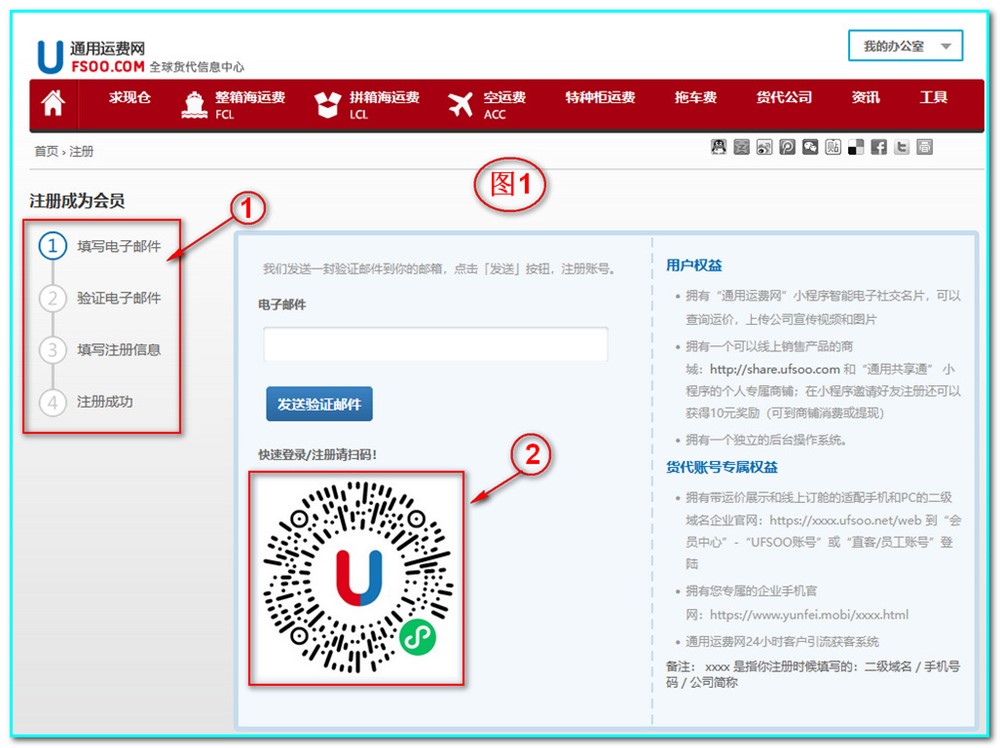Image resolution: width=1000 pixels, height=748 pixels.
Task: Click the 首页 breadcrumb link
Action: click(46, 152)
